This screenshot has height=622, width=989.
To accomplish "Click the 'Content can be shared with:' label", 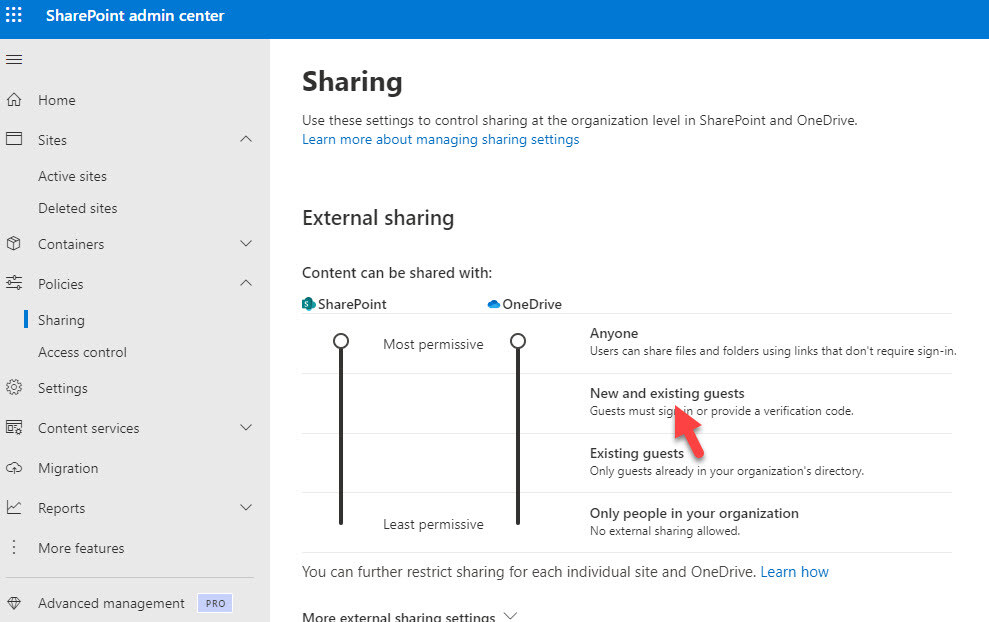I will click(x=397, y=273).
